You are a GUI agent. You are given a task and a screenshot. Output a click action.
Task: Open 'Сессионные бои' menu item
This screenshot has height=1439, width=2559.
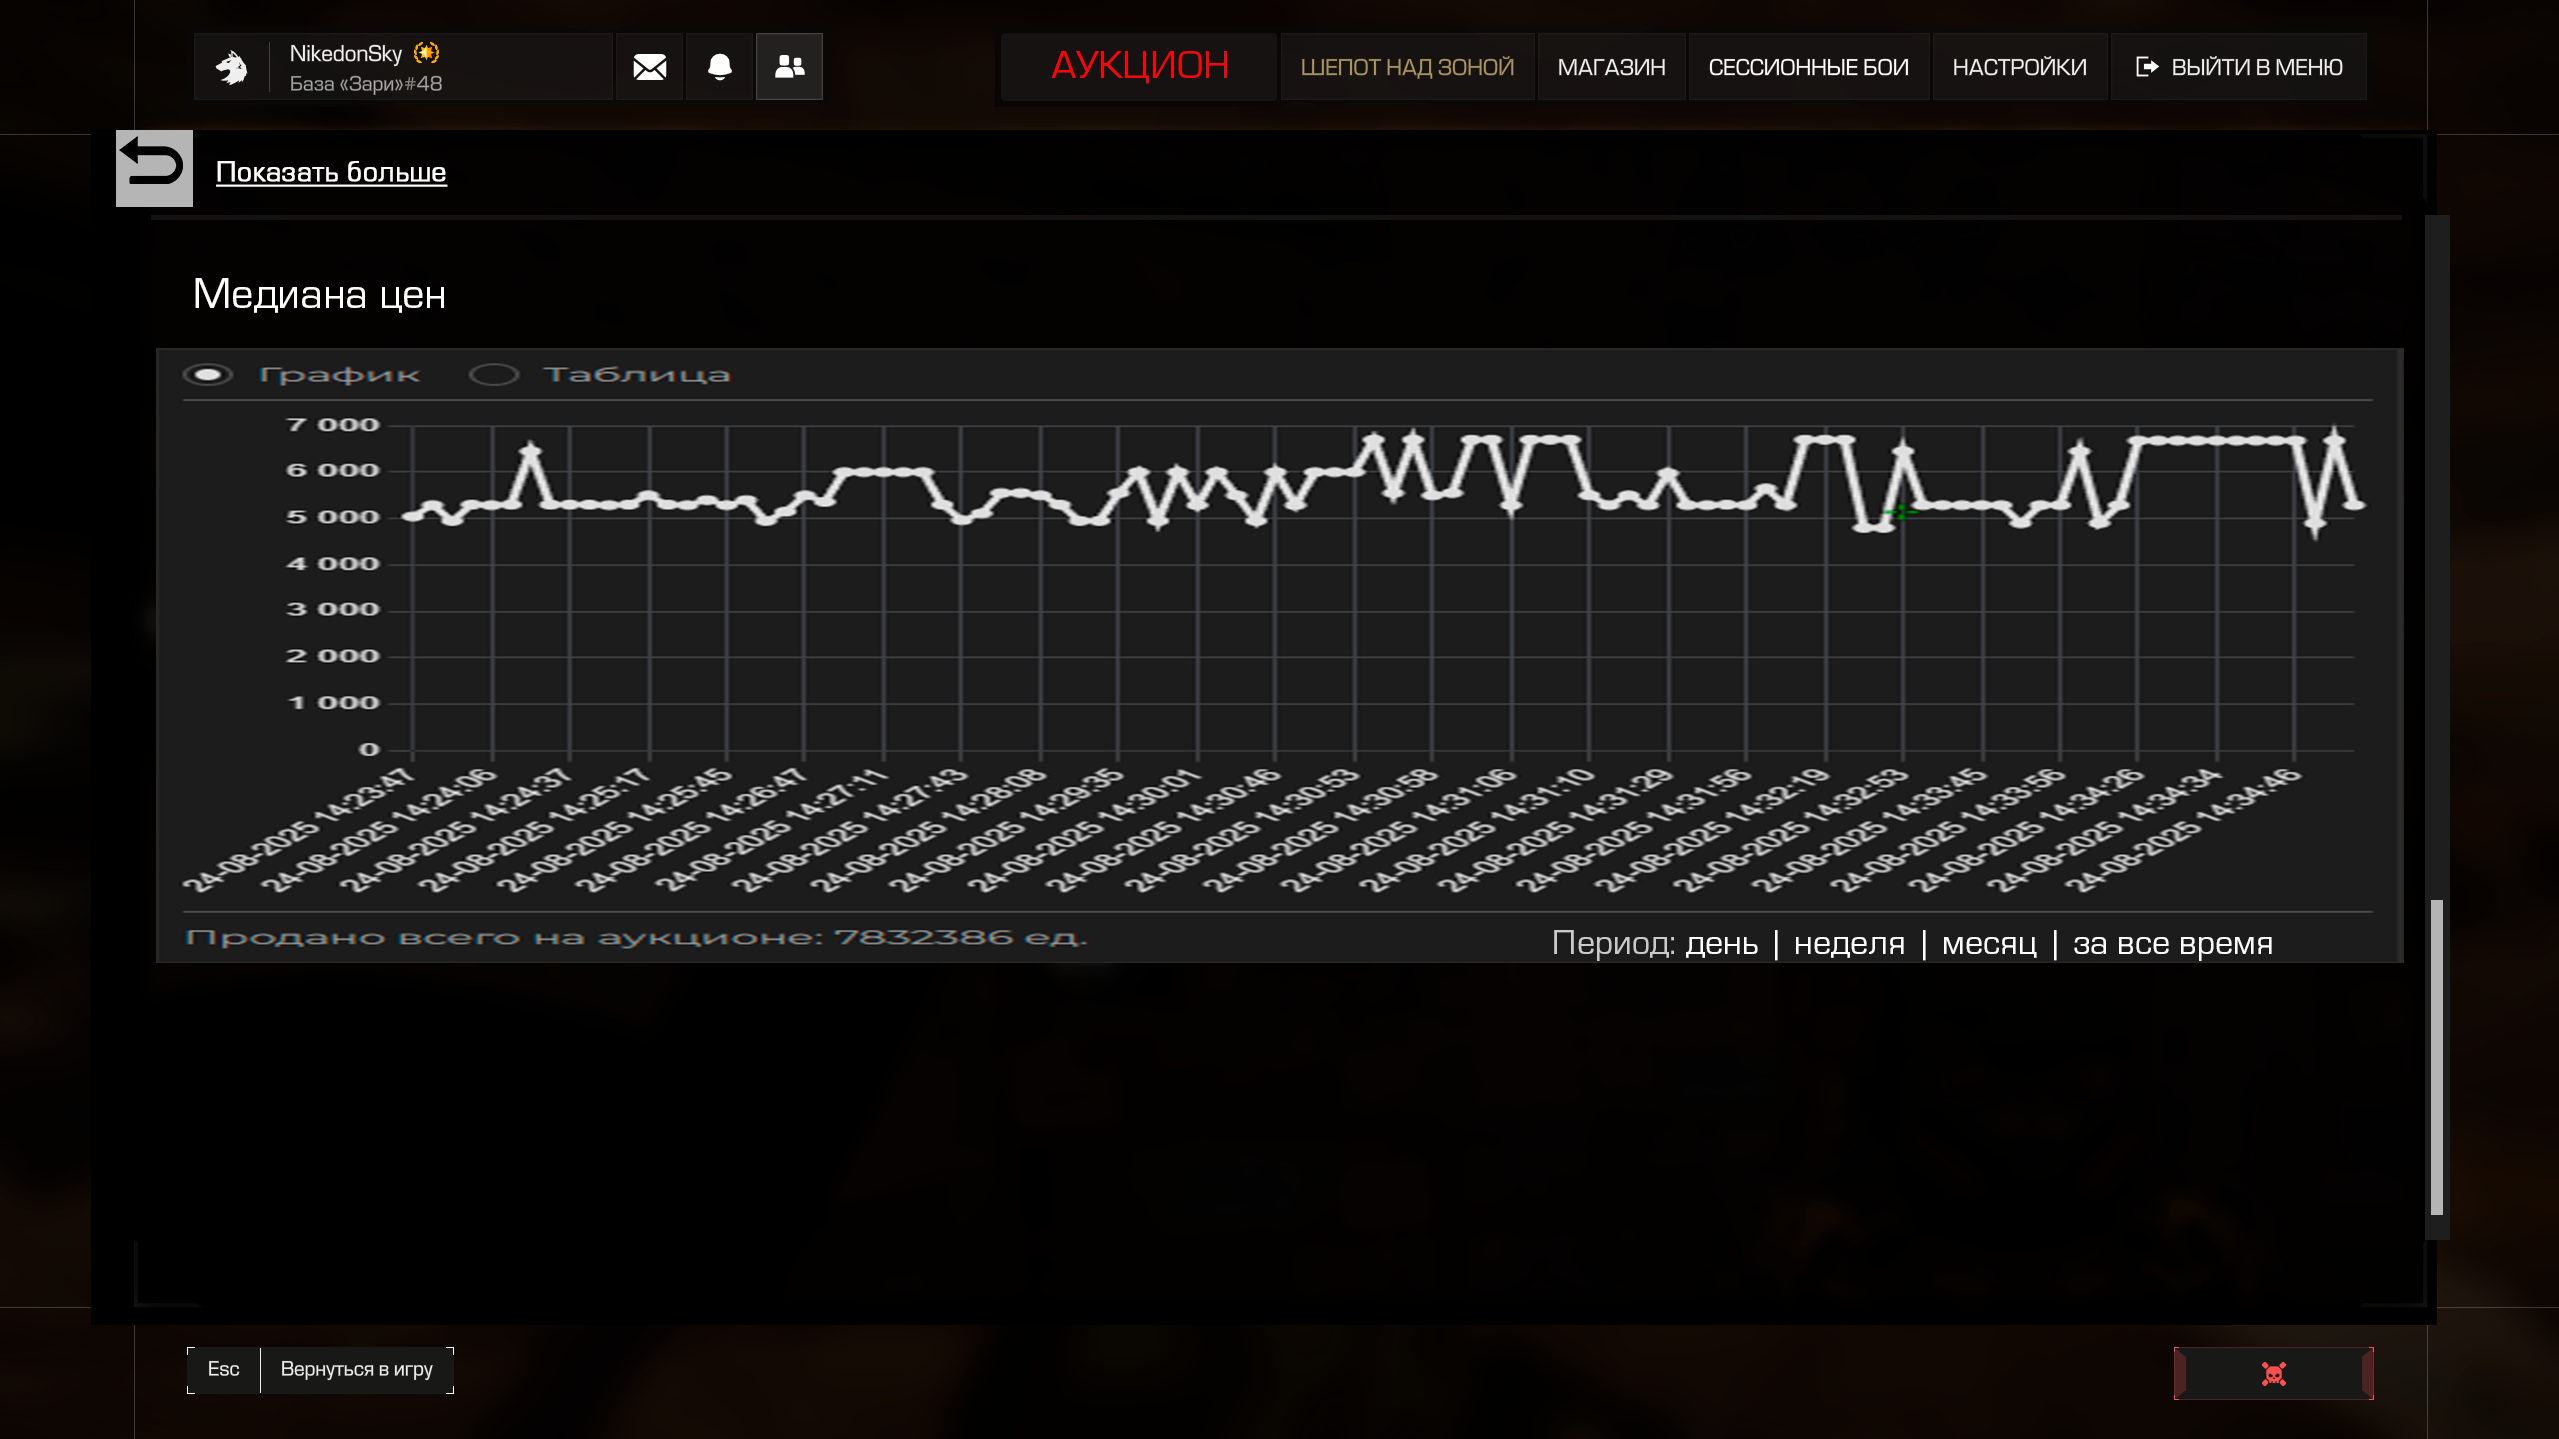1808,67
